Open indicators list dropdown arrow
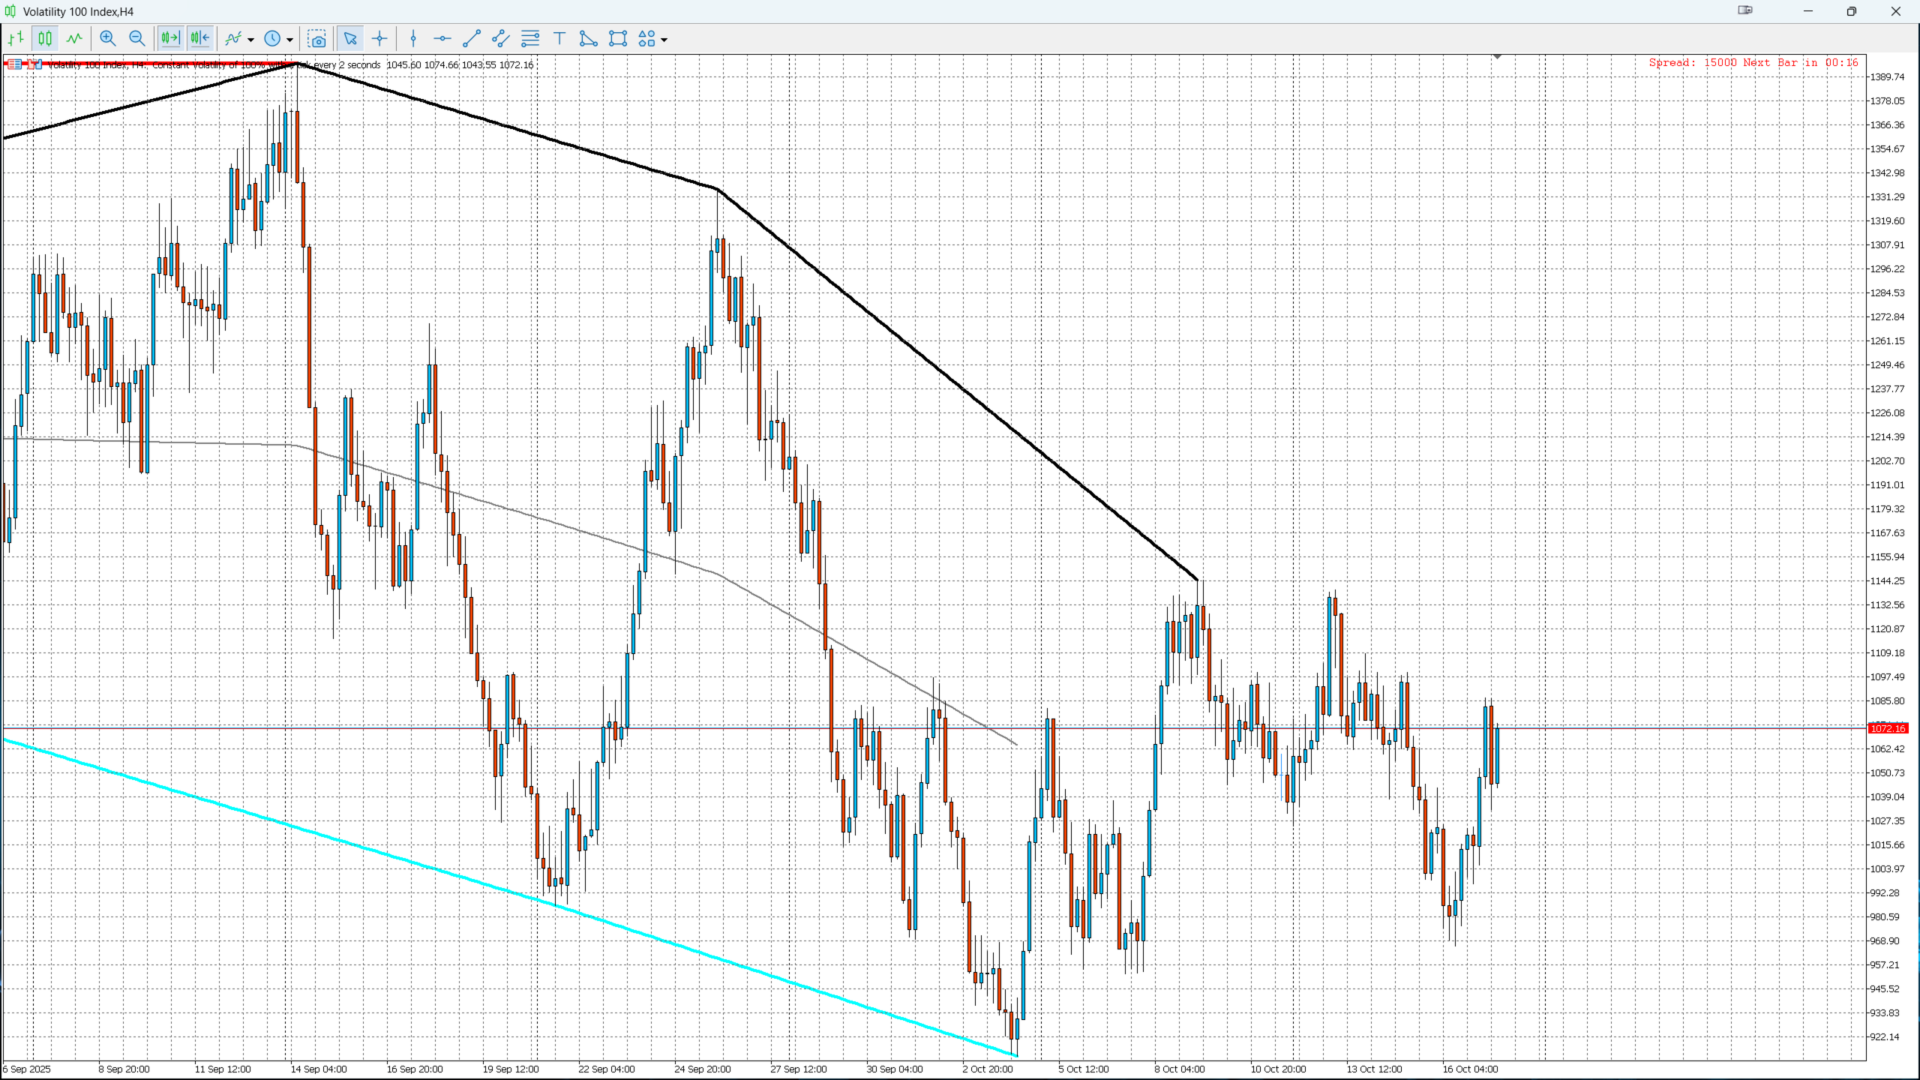 click(x=251, y=40)
